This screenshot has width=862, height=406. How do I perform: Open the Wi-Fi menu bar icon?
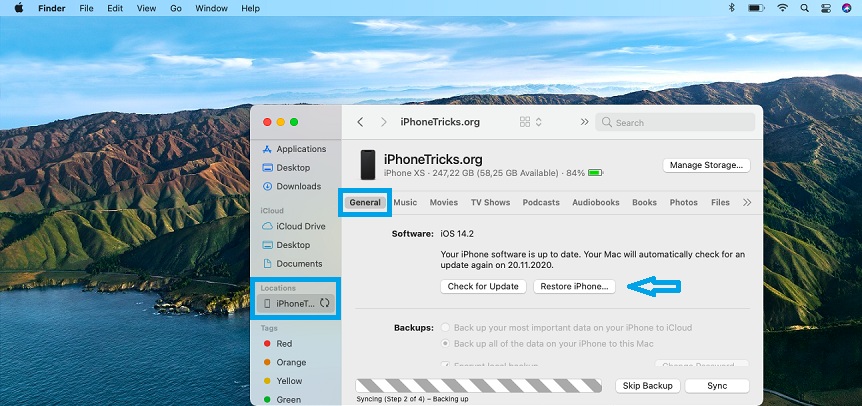[782, 8]
